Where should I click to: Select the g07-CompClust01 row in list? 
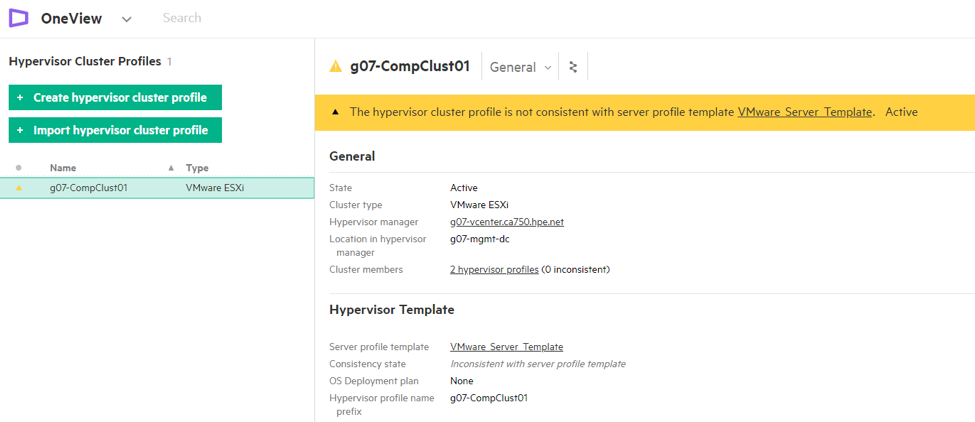click(x=157, y=188)
